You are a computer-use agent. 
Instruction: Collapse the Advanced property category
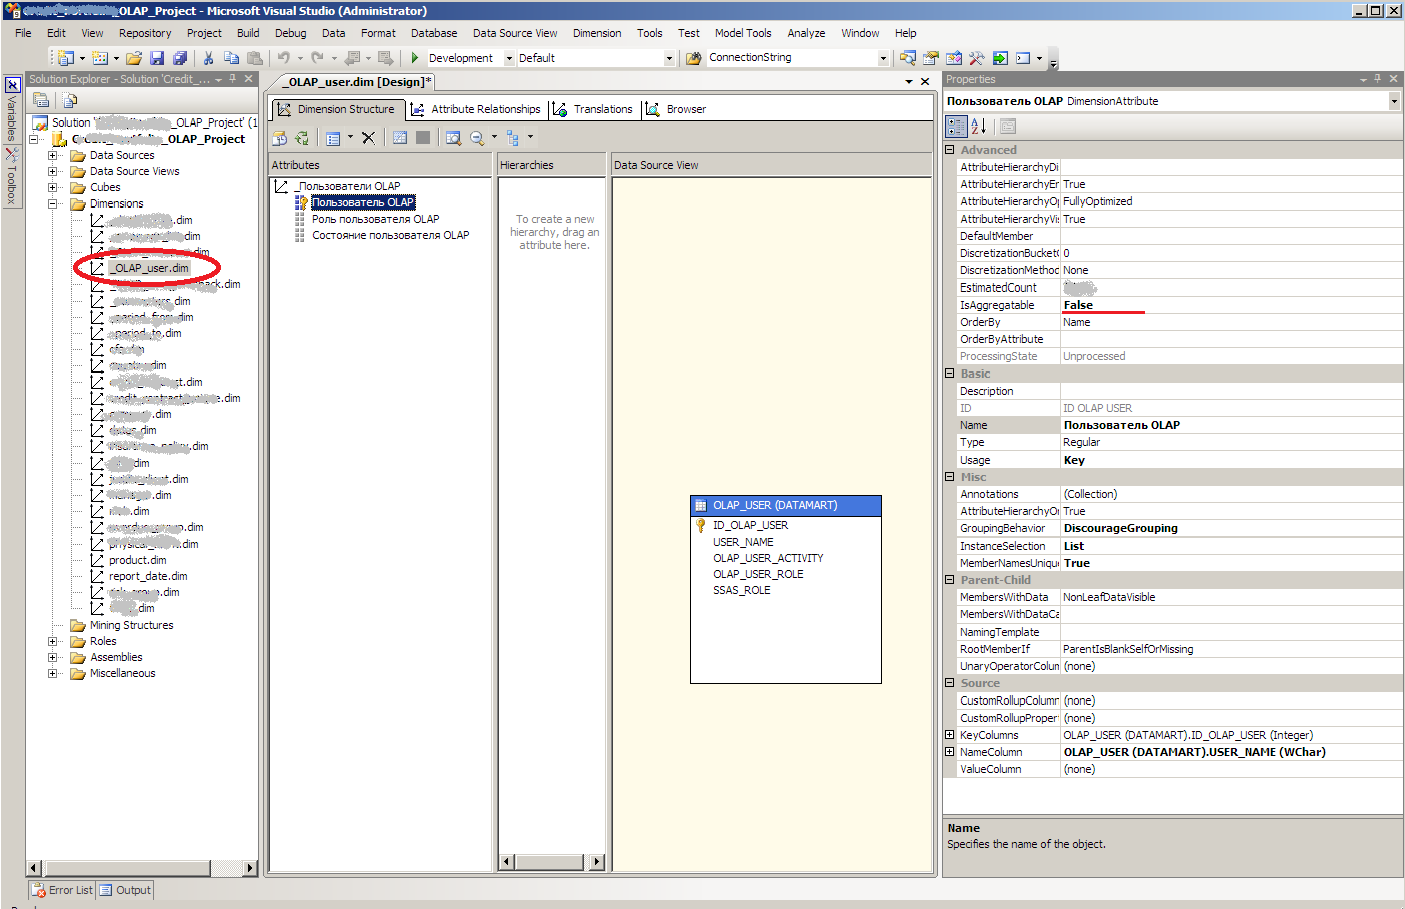950,150
